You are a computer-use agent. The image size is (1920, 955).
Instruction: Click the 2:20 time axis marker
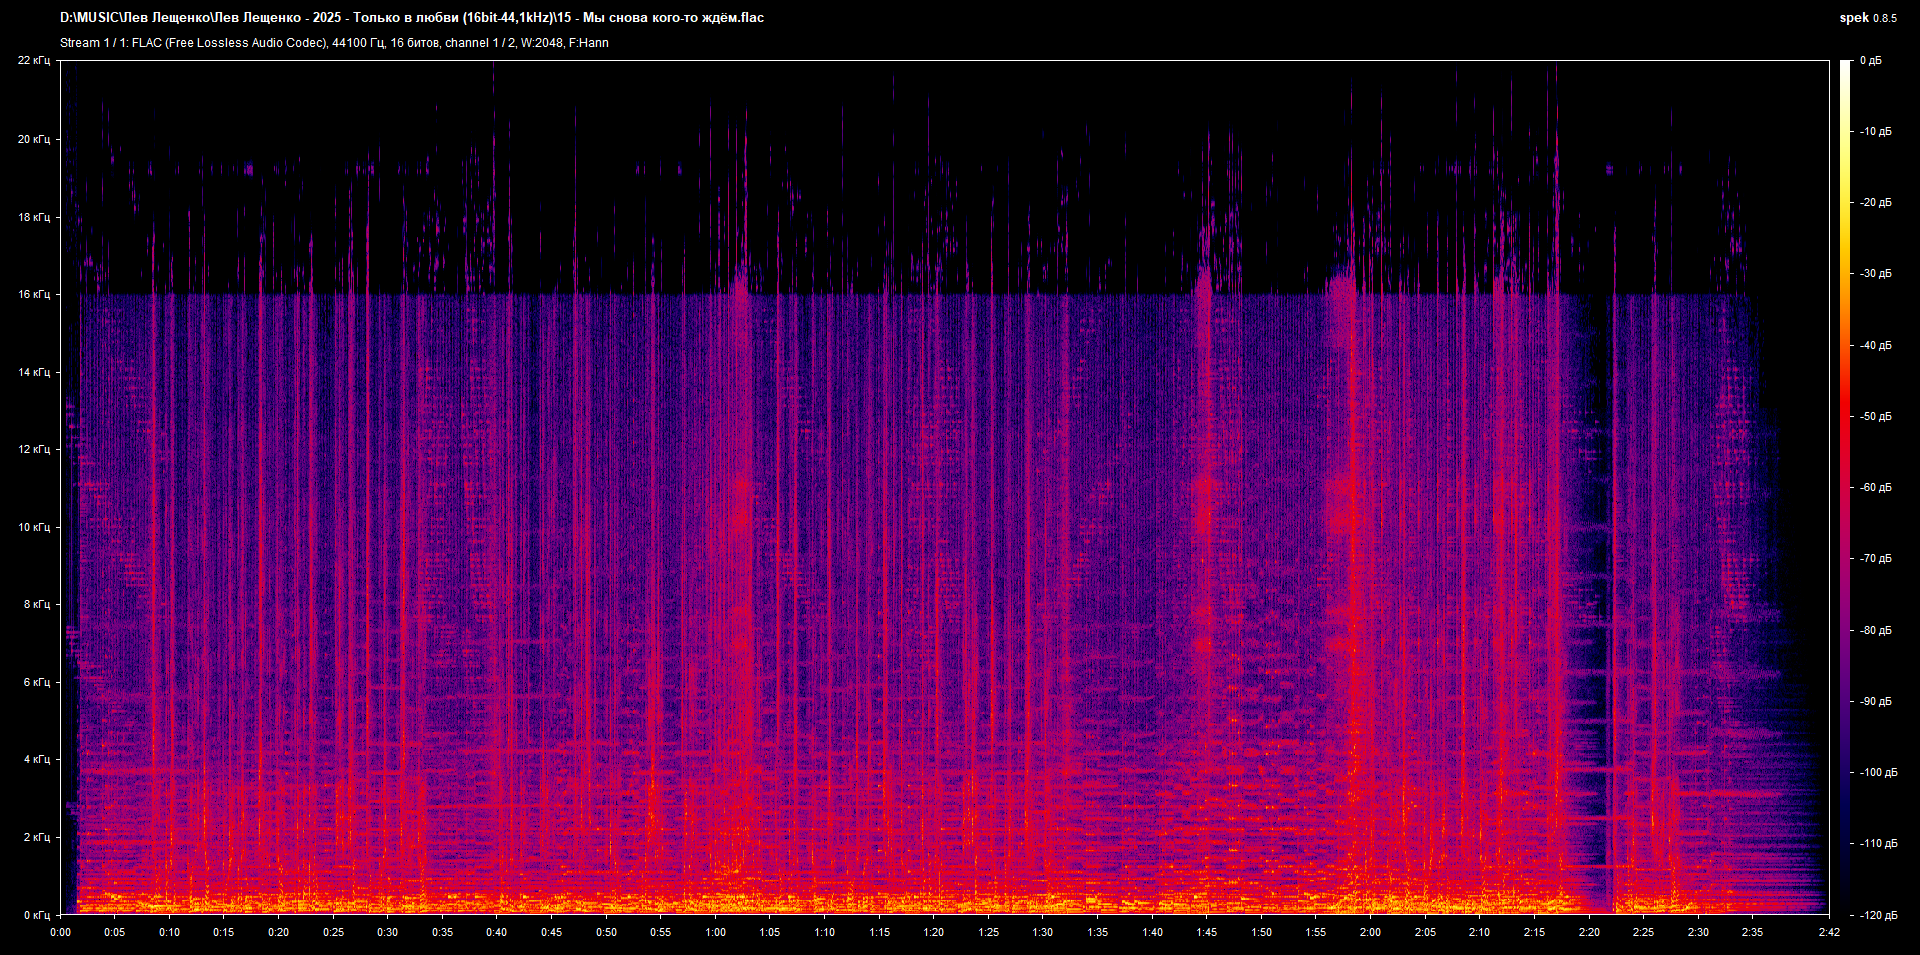[x=1588, y=932]
